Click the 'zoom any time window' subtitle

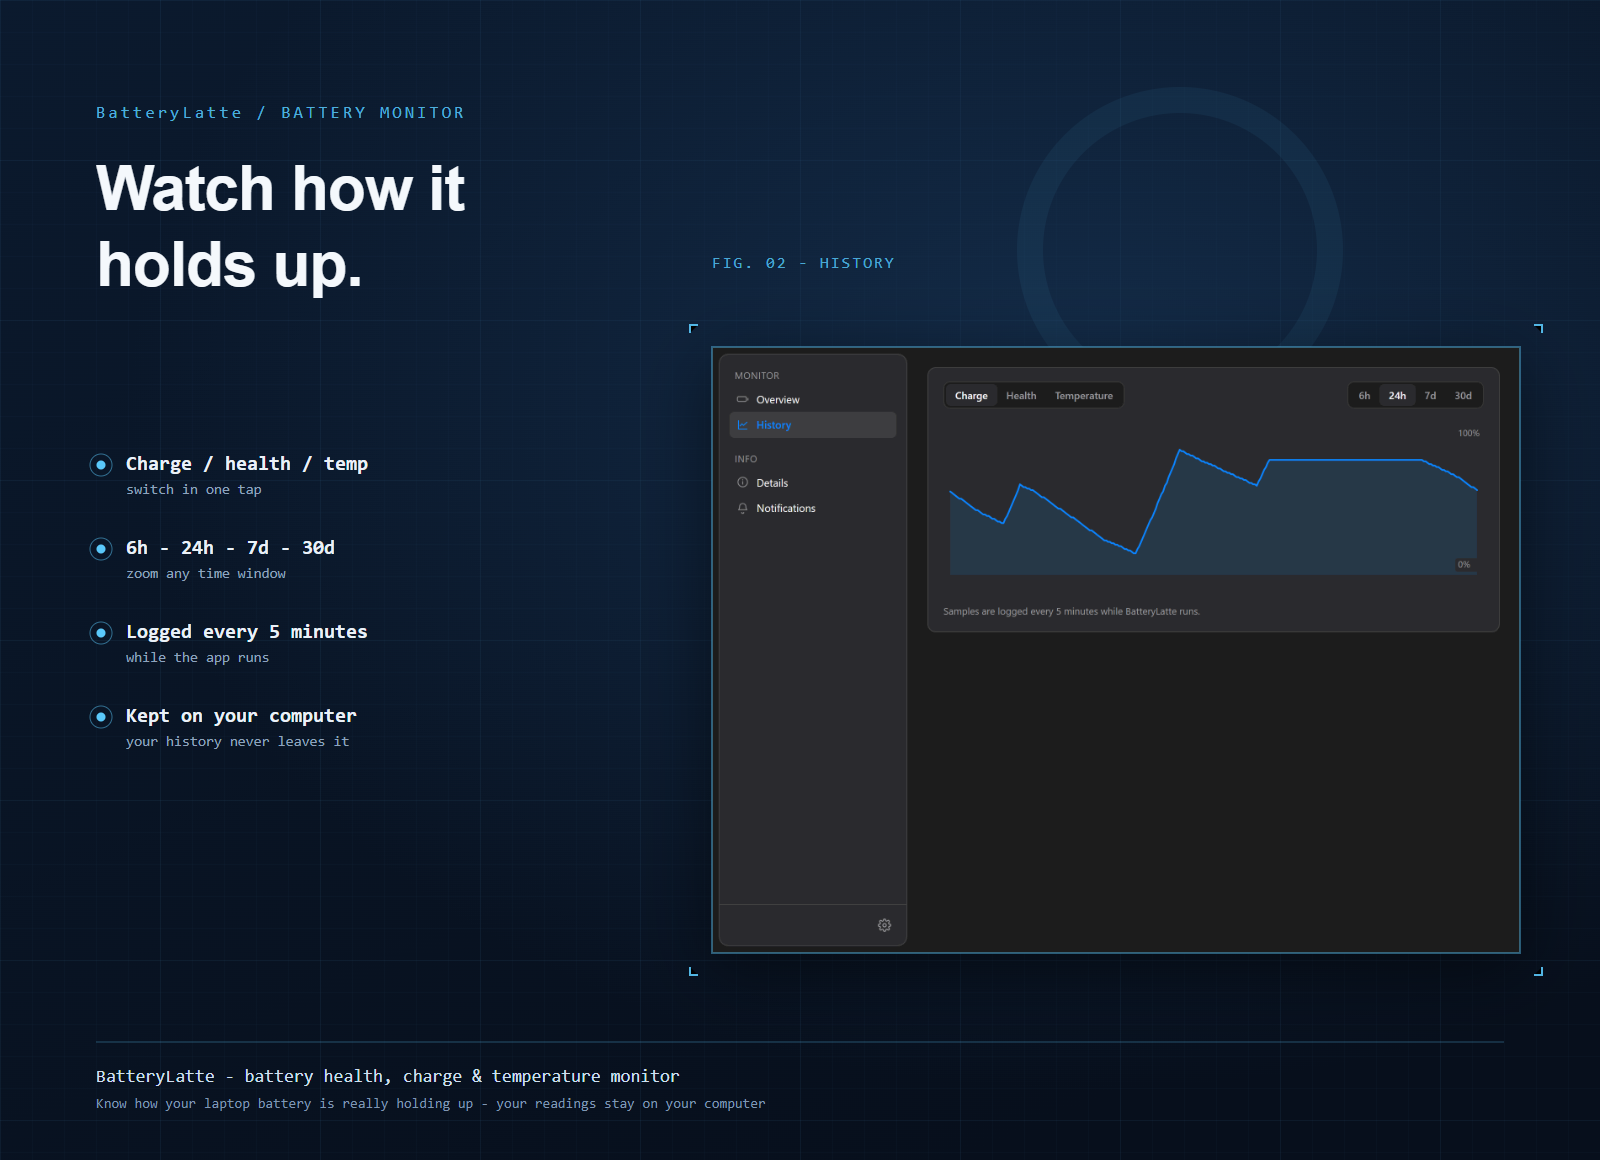206,574
